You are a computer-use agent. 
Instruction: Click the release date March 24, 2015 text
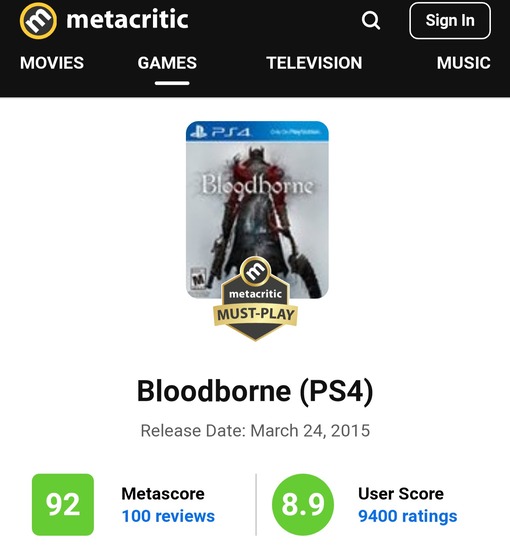310,431
